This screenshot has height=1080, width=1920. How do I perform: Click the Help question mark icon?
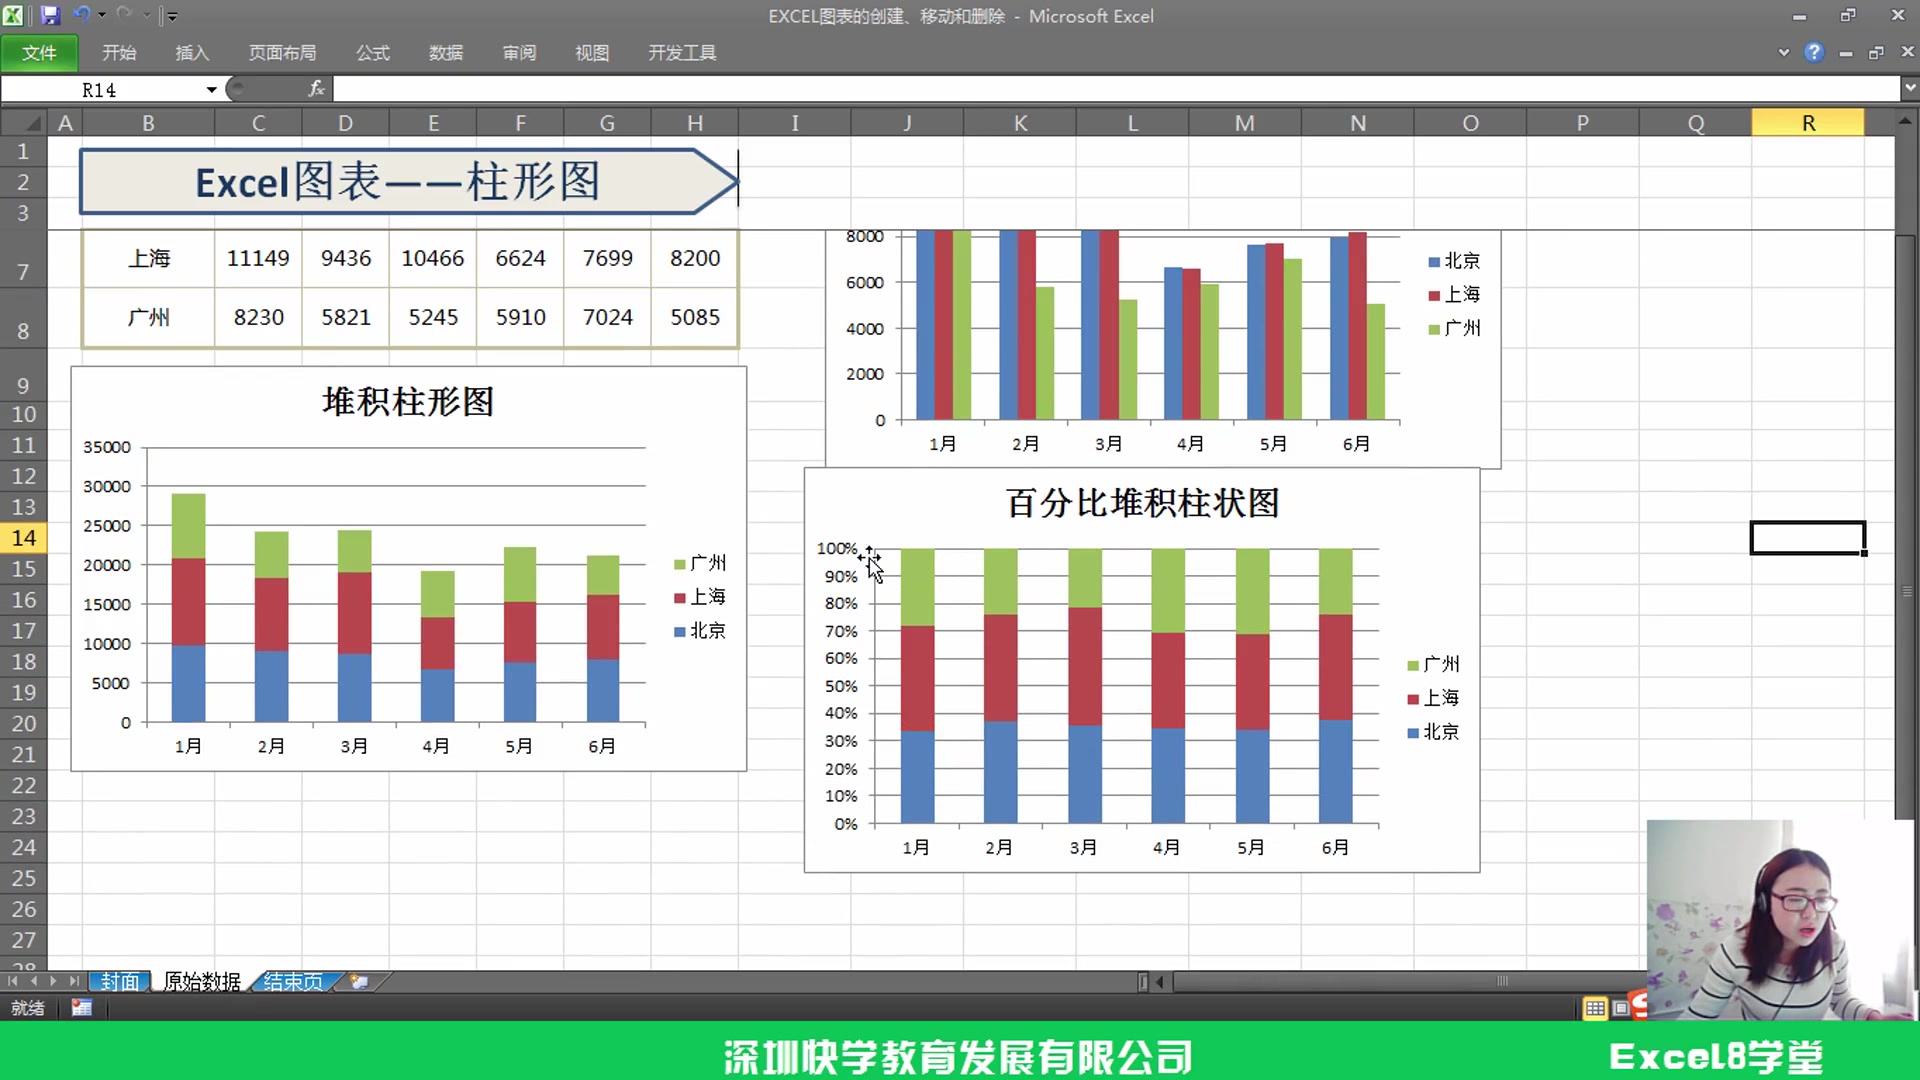(1814, 52)
